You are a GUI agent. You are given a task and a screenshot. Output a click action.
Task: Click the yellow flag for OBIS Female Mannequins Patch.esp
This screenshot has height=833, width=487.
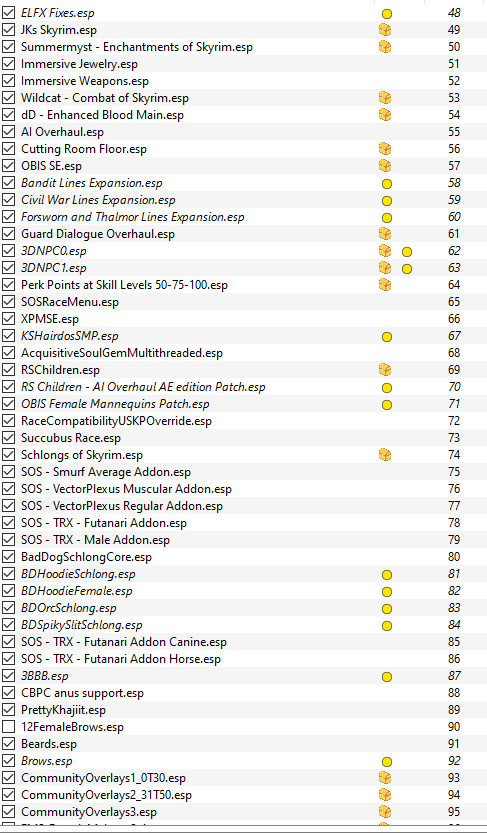click(x=387, y=405)
